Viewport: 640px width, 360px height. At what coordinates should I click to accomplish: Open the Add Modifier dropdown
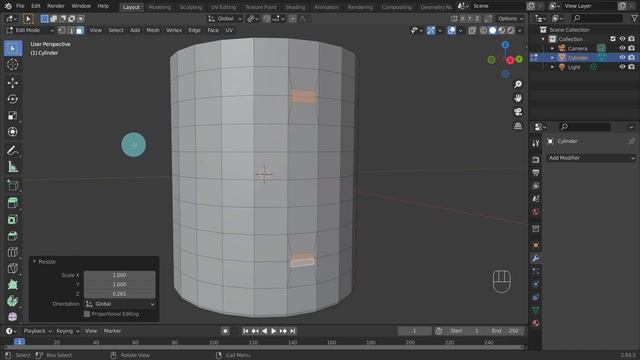(x=591, y=158)
